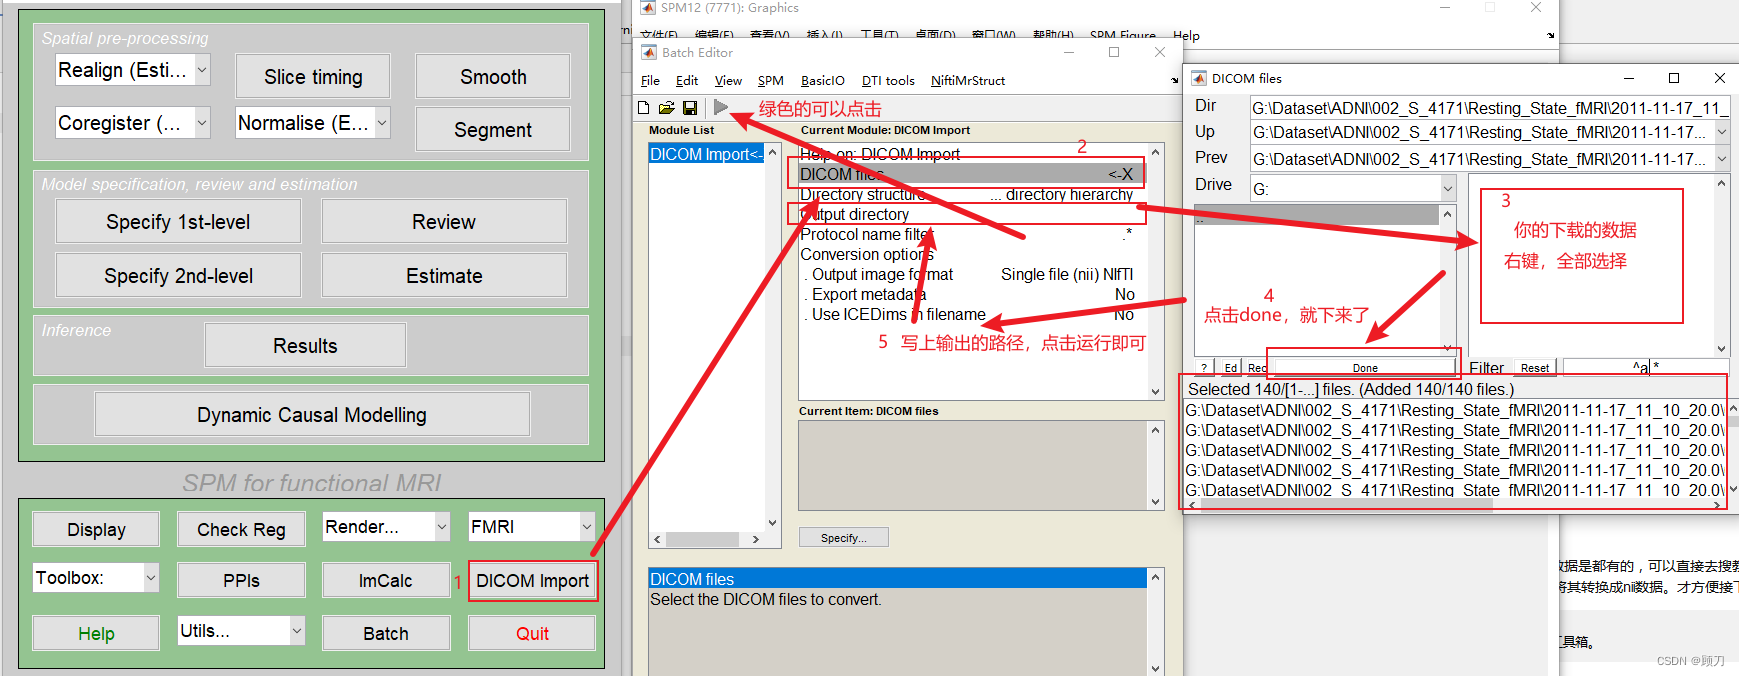The width and height of the screenshot is (1739, 676).
Task: Open the Toolbox: dropdown
Action: point(151,578)
